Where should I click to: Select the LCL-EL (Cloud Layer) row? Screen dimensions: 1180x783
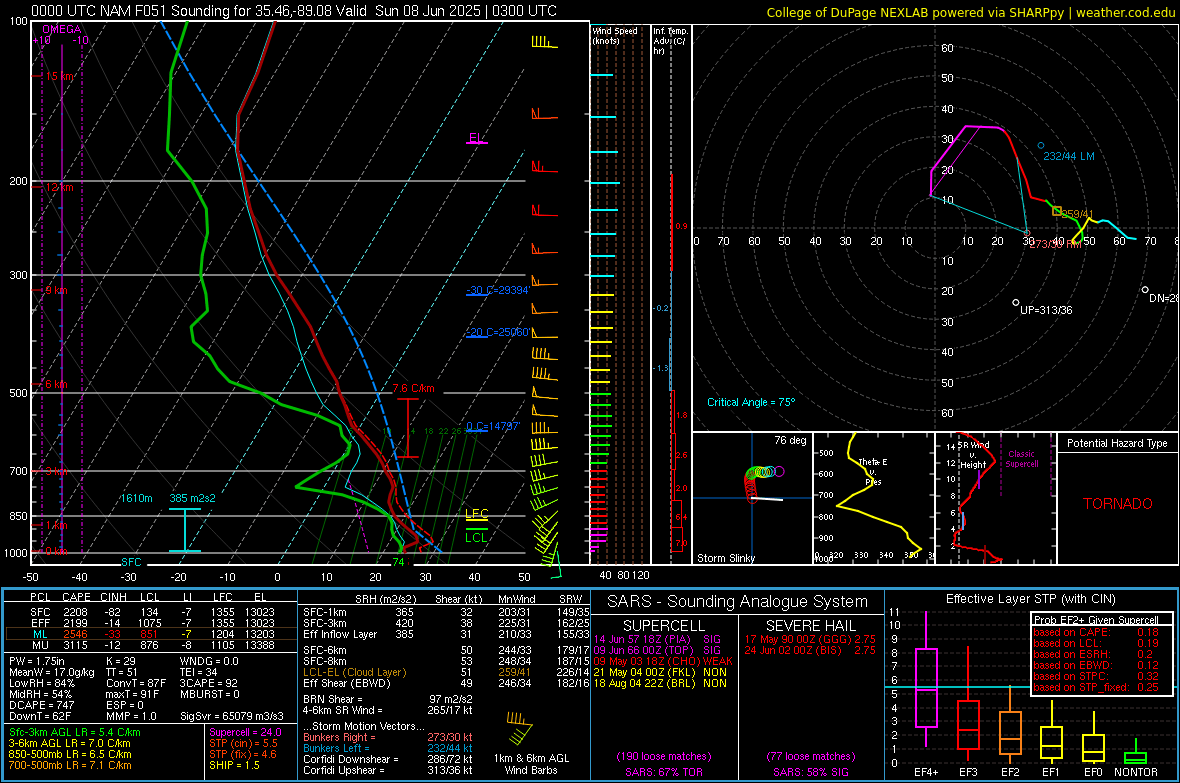pos(446,672)
